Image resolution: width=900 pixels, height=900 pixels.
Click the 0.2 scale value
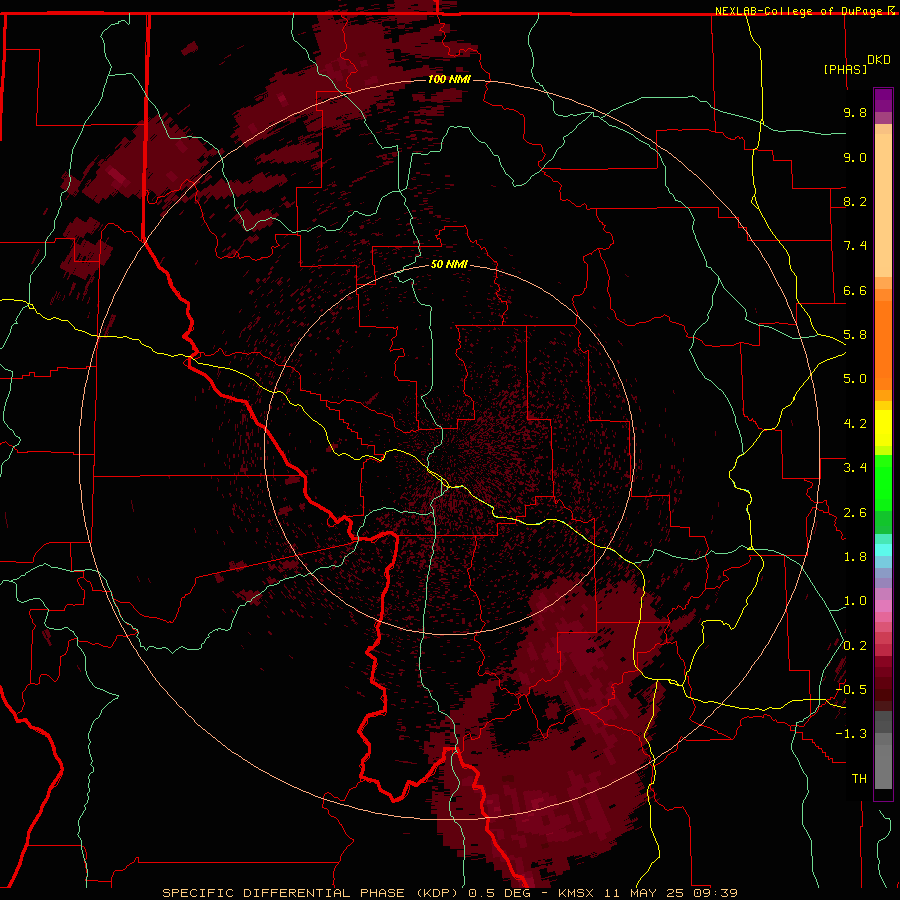click(855, 646)
